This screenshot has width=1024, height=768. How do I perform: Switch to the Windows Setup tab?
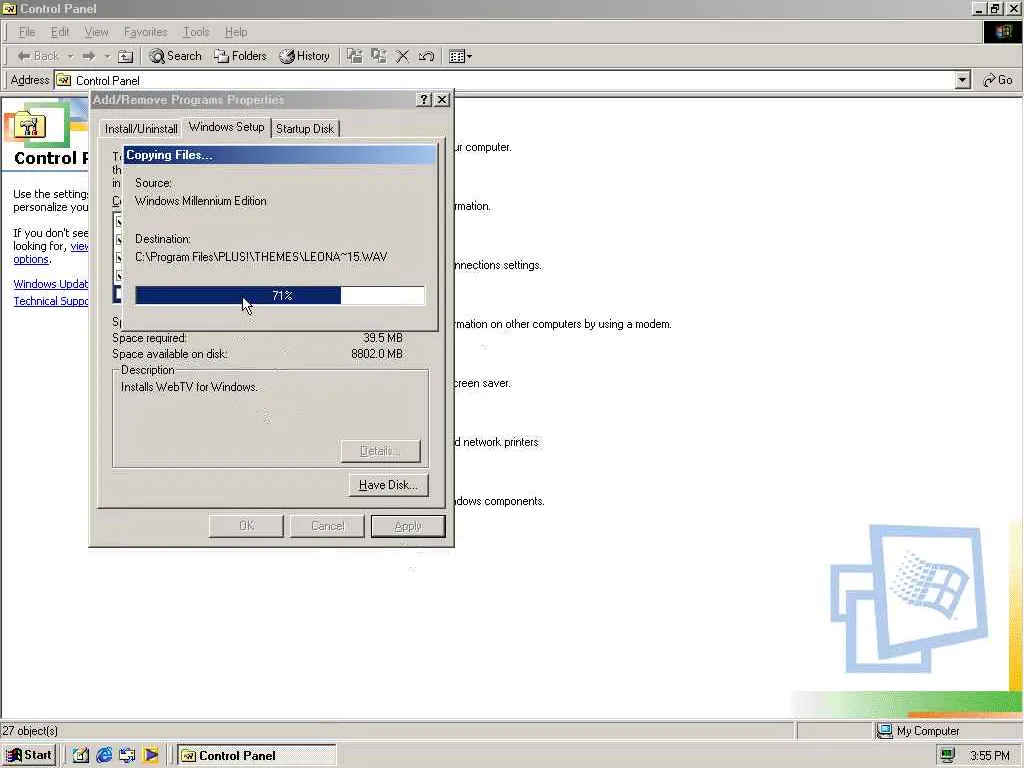point(227,127)
